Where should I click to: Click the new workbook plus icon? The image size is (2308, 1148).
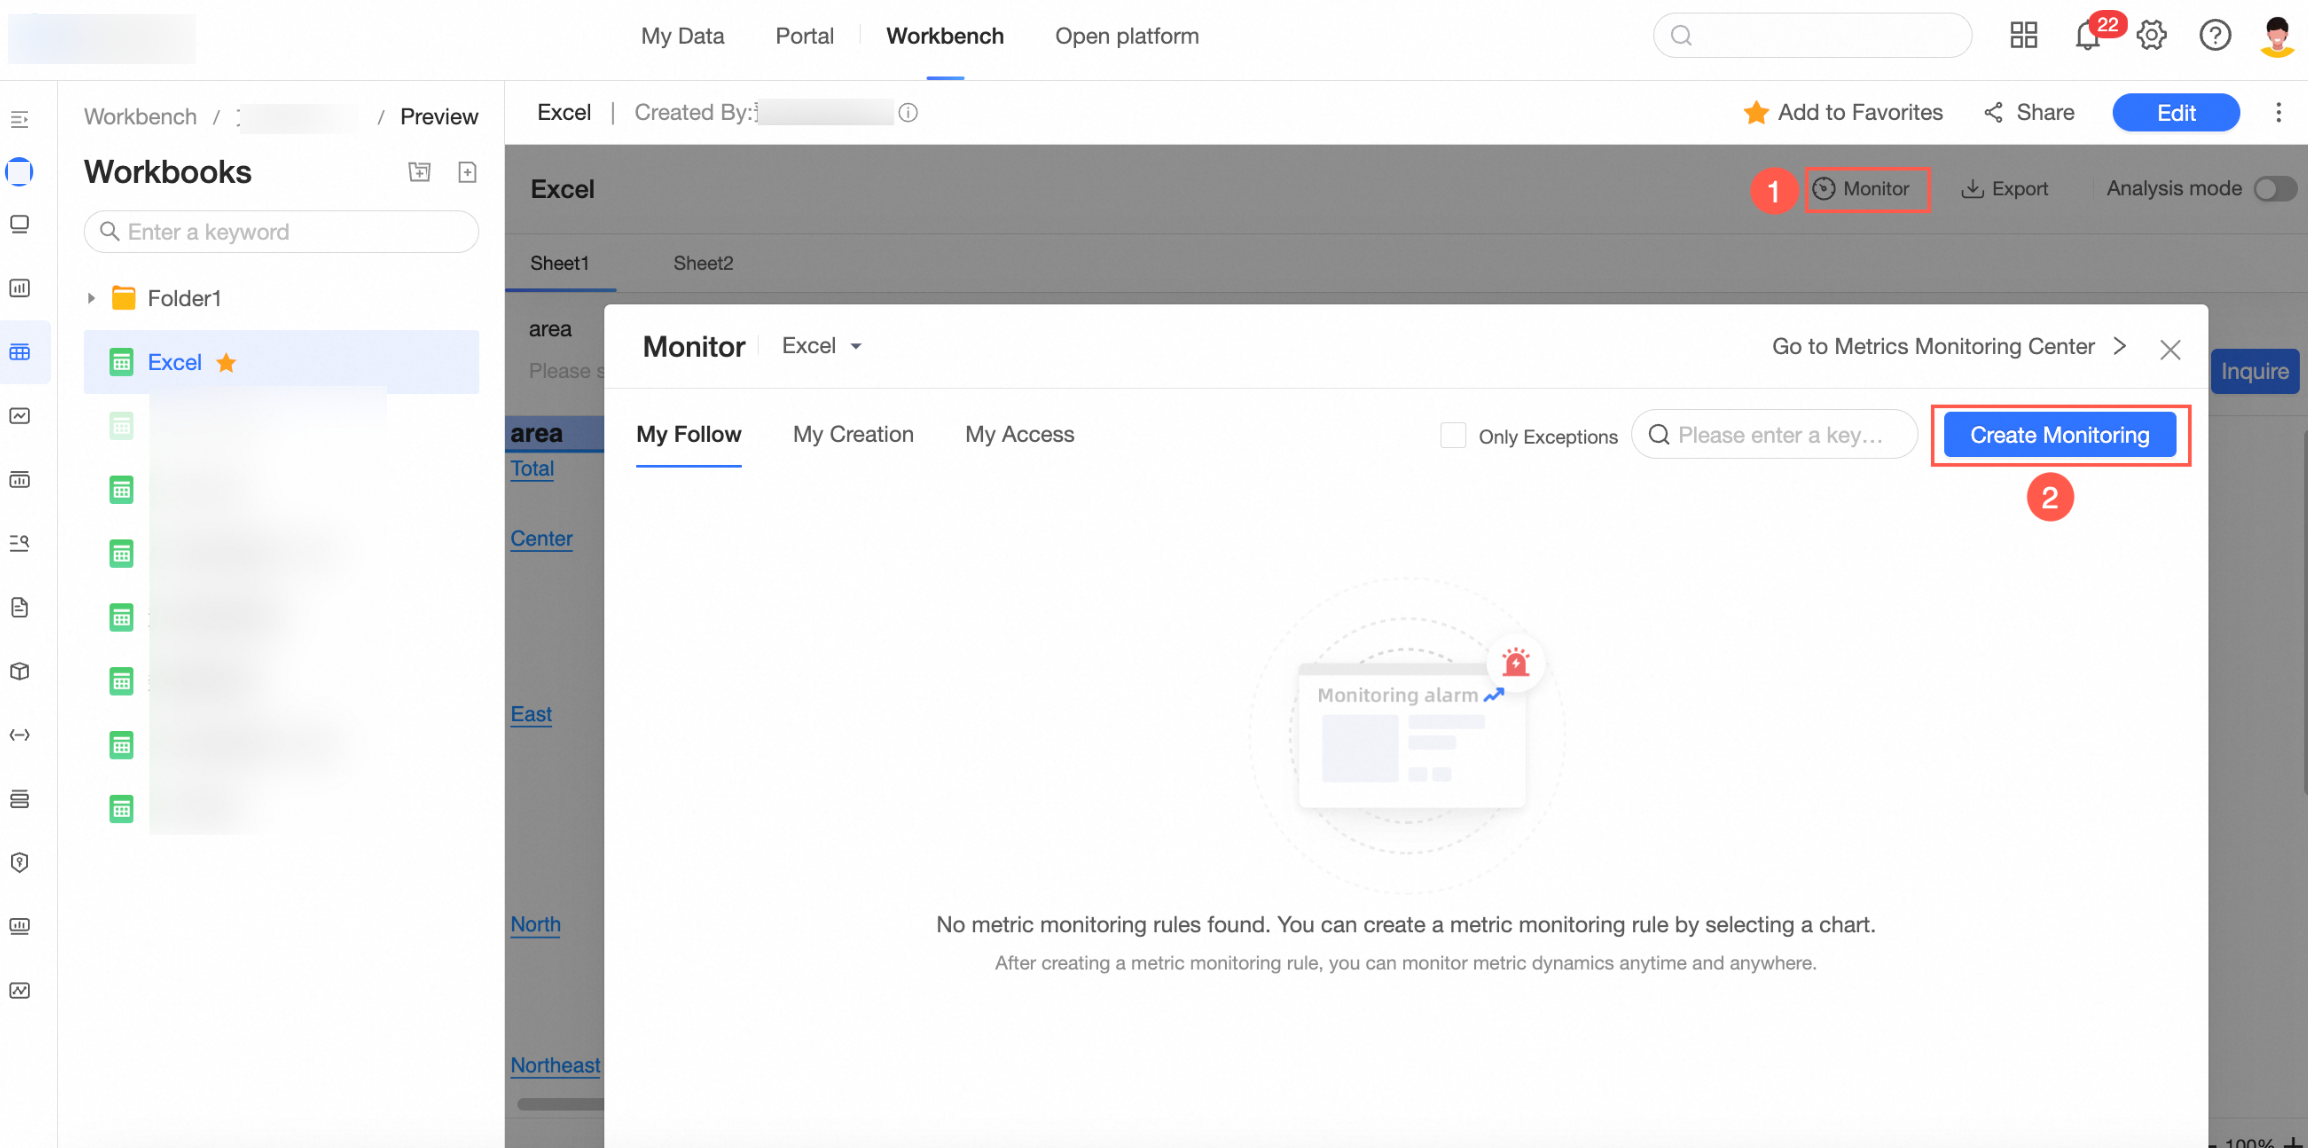coord(467,172)
